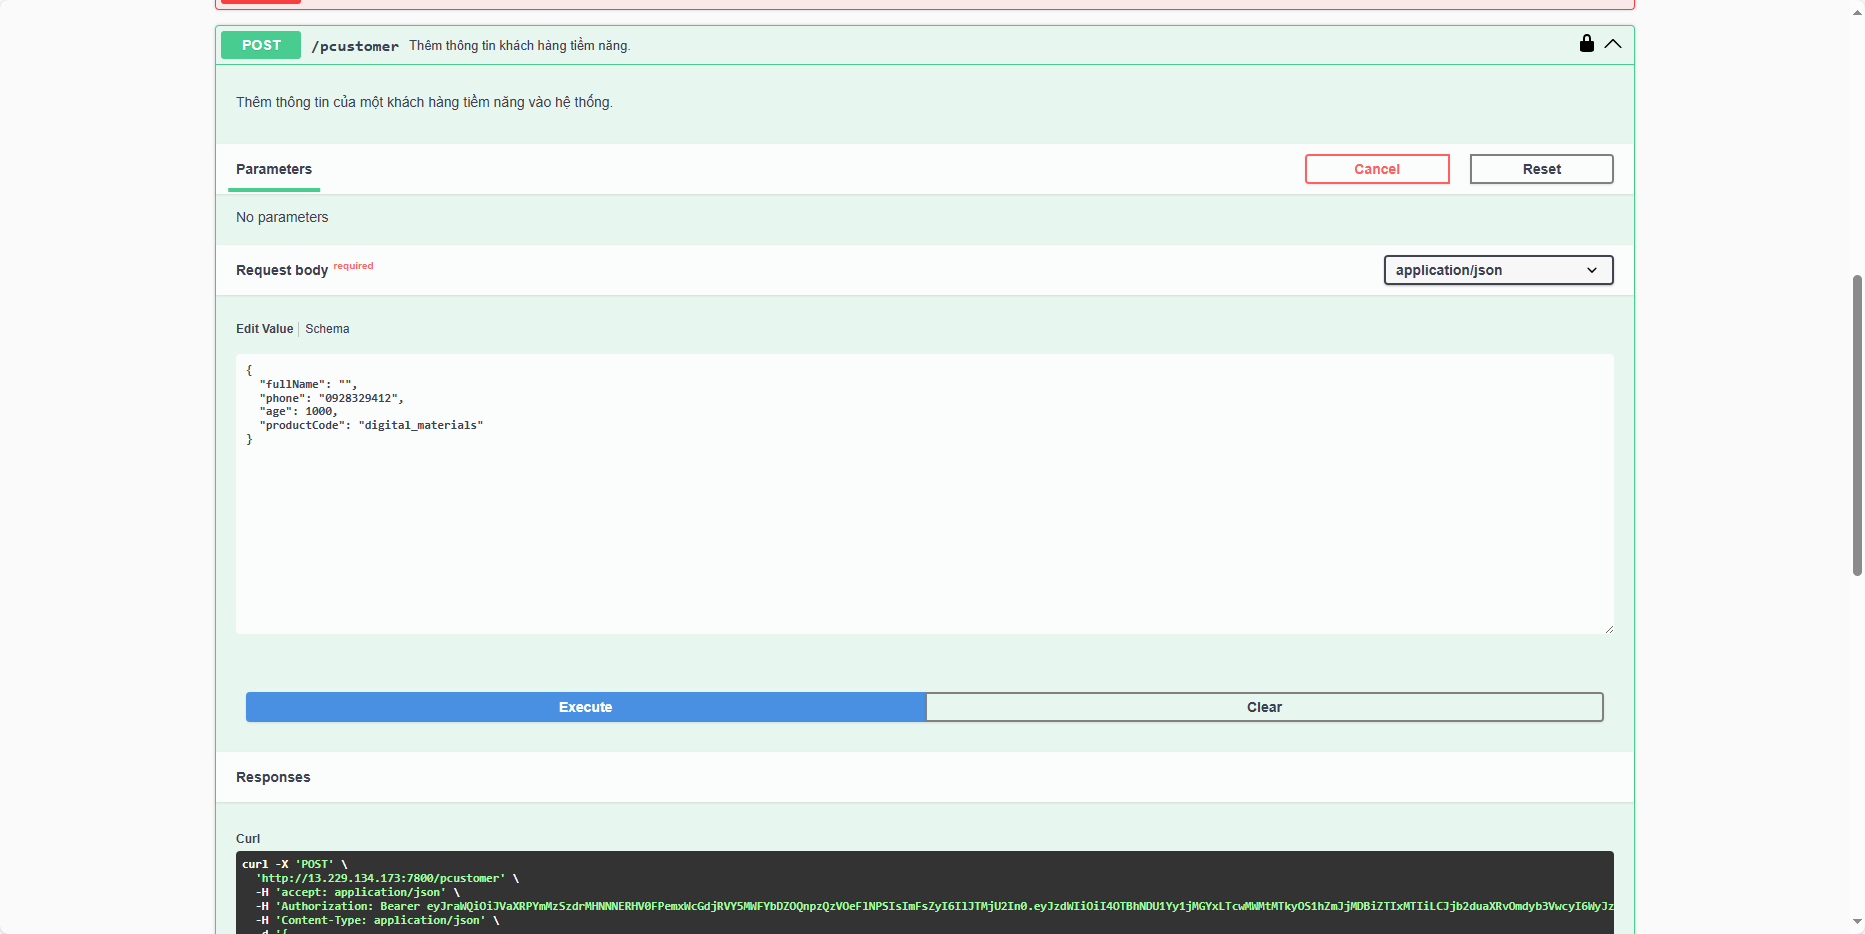The image size is (1865, 934).
Task: Click the vertical page scrollbar thumb
Action: click(x=1857, y=425)
